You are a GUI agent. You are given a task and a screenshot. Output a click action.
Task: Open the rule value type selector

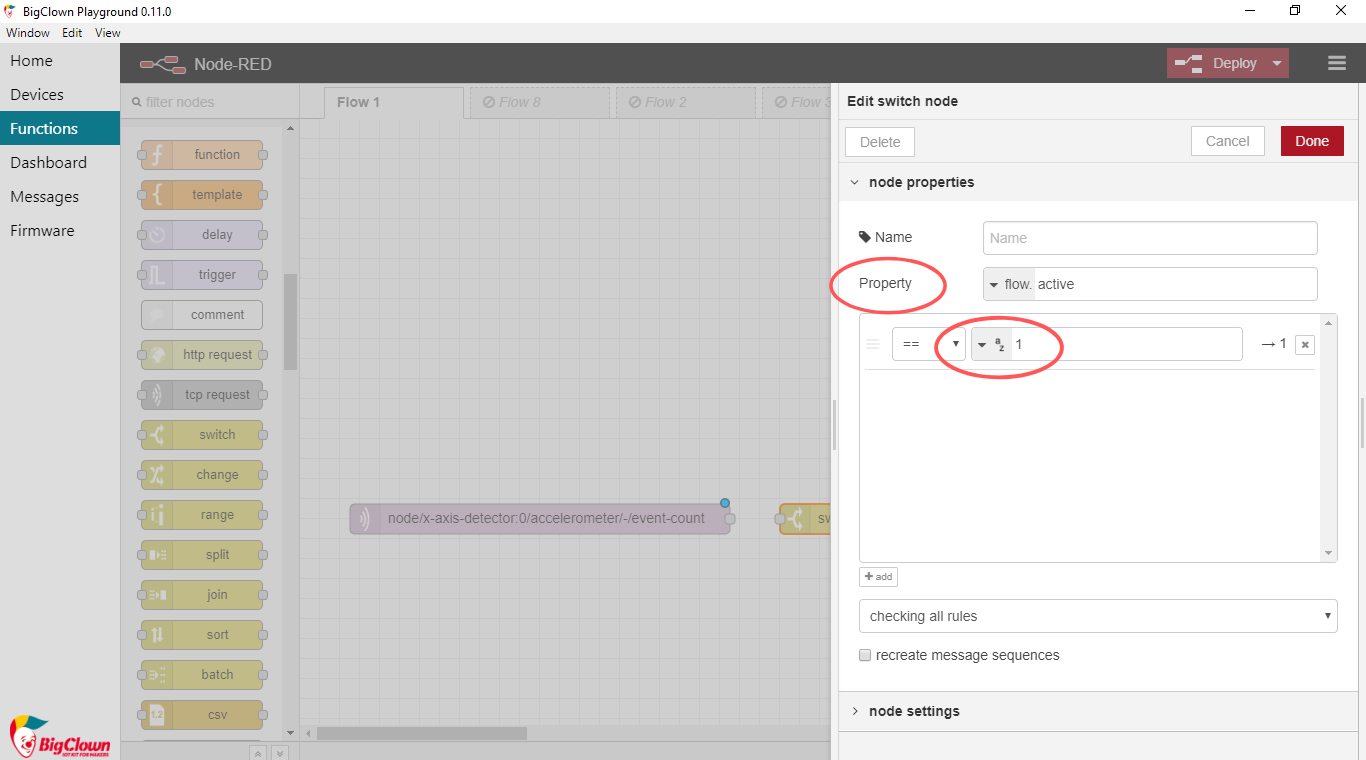point(991,344)
